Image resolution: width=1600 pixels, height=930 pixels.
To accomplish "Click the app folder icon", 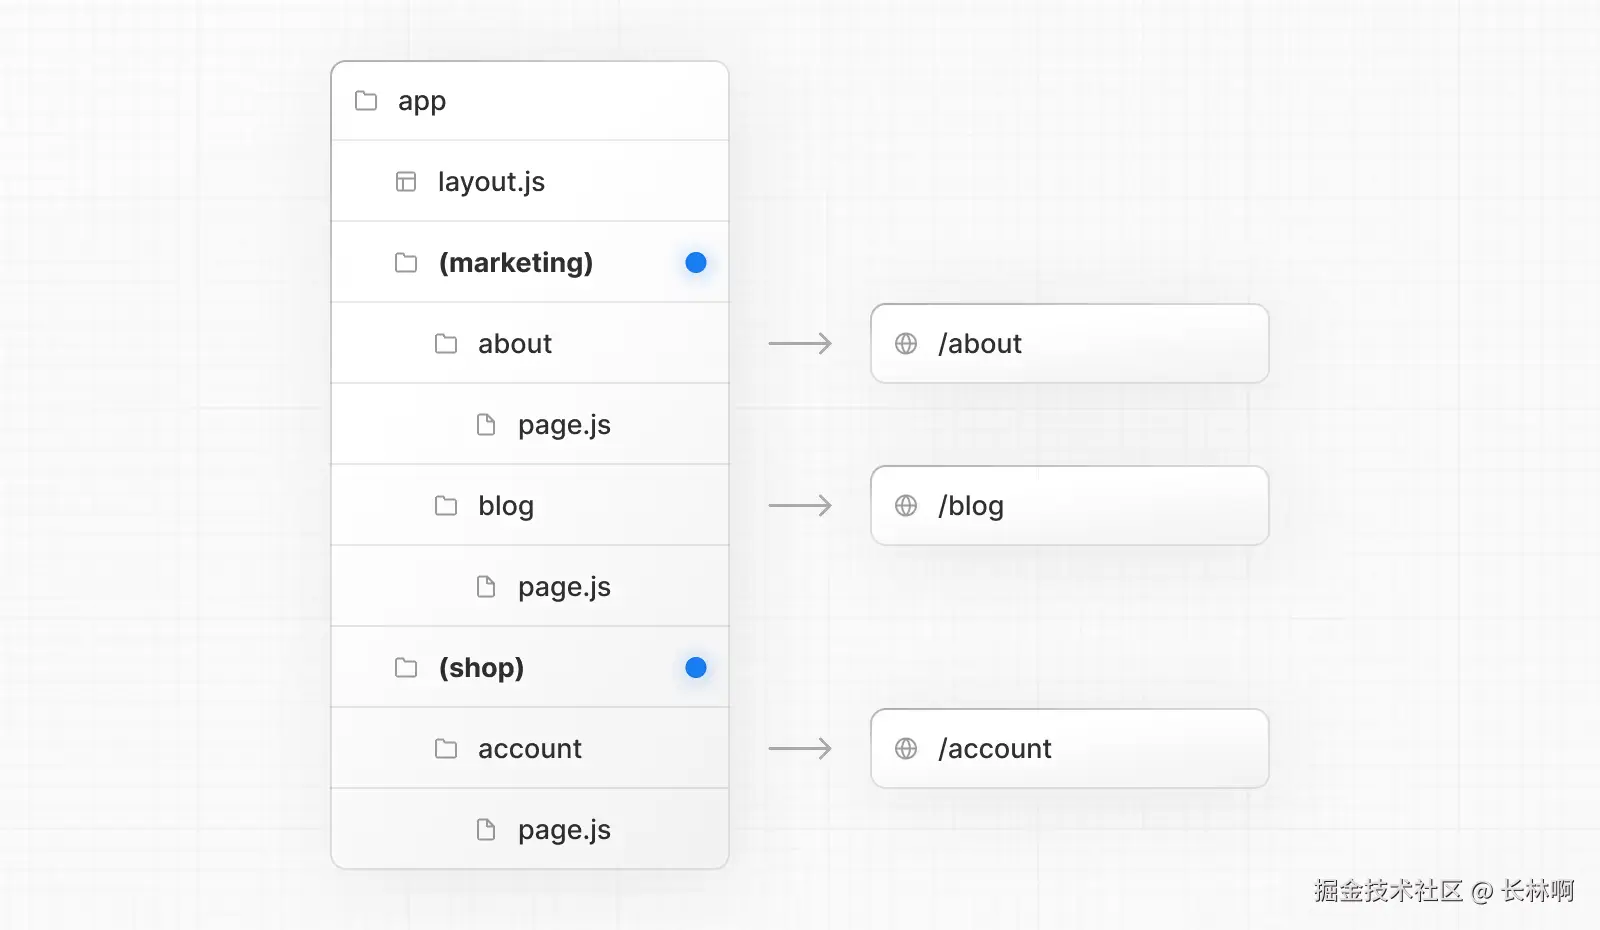I will pos(366,101).
